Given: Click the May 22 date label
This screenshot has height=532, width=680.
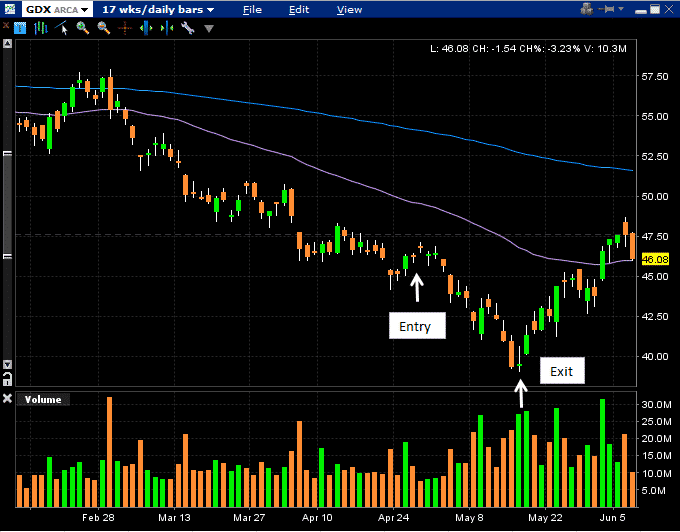Looking at the screenshot, I should (545, 518).
